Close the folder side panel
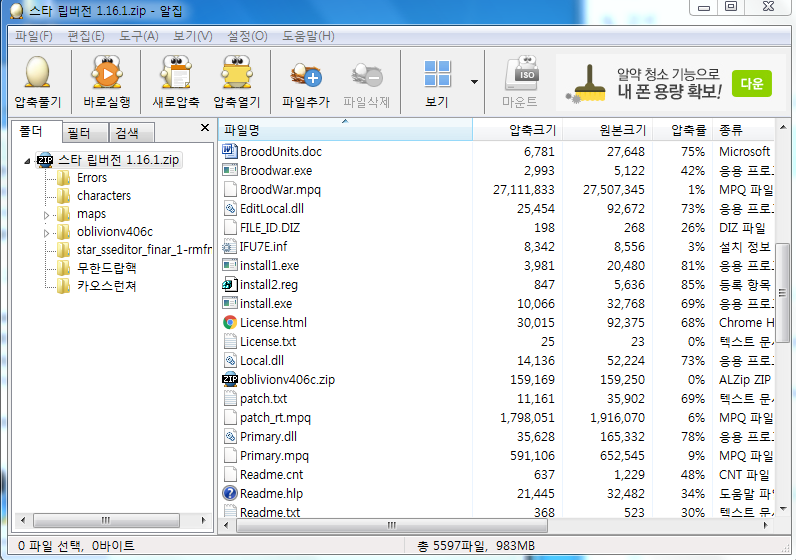 205,127
